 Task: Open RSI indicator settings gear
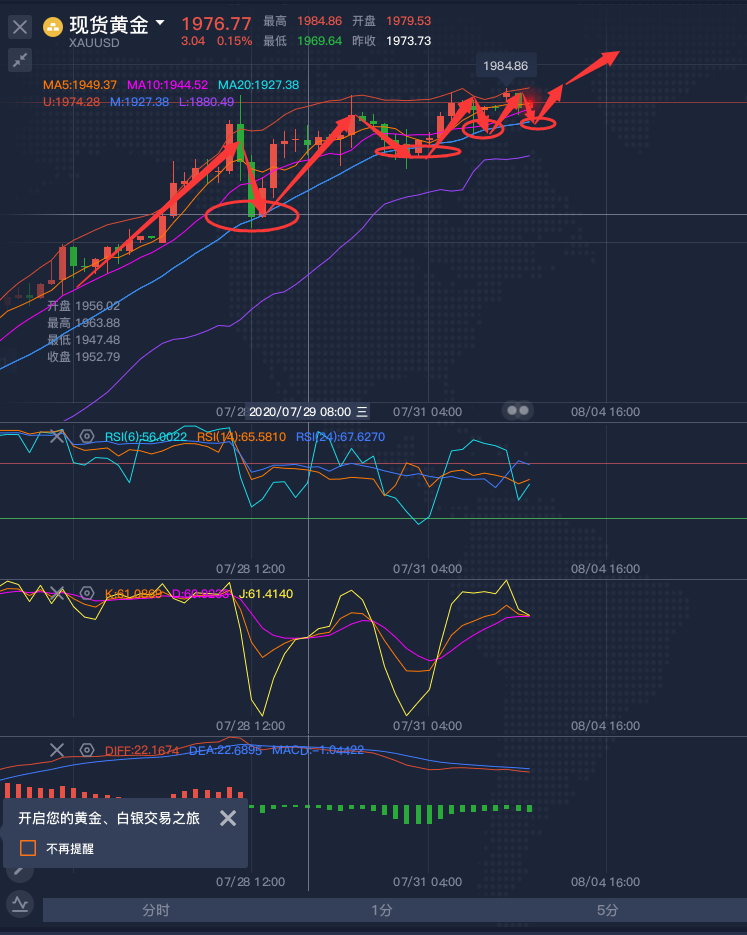[x=87, y=436]
